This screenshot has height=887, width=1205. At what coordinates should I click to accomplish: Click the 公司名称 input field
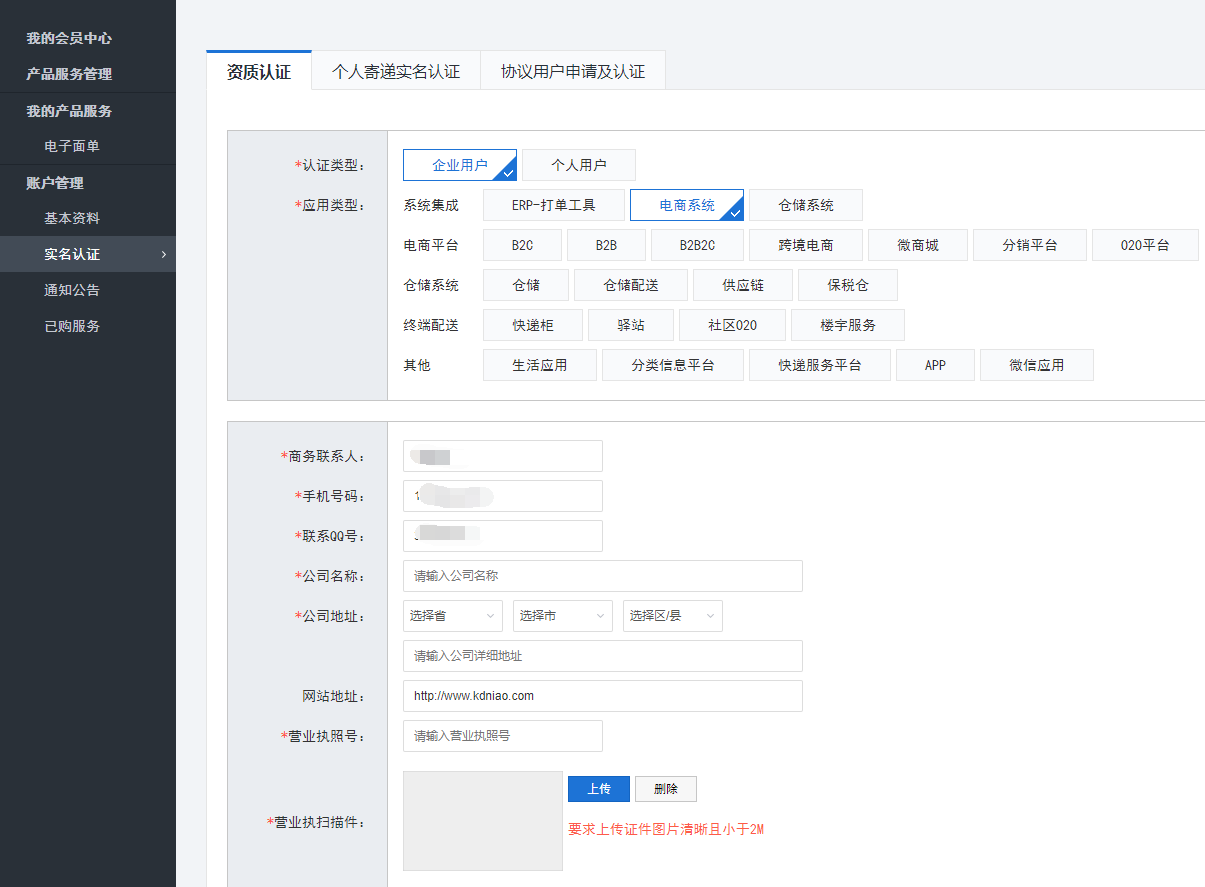click(602, 576)
